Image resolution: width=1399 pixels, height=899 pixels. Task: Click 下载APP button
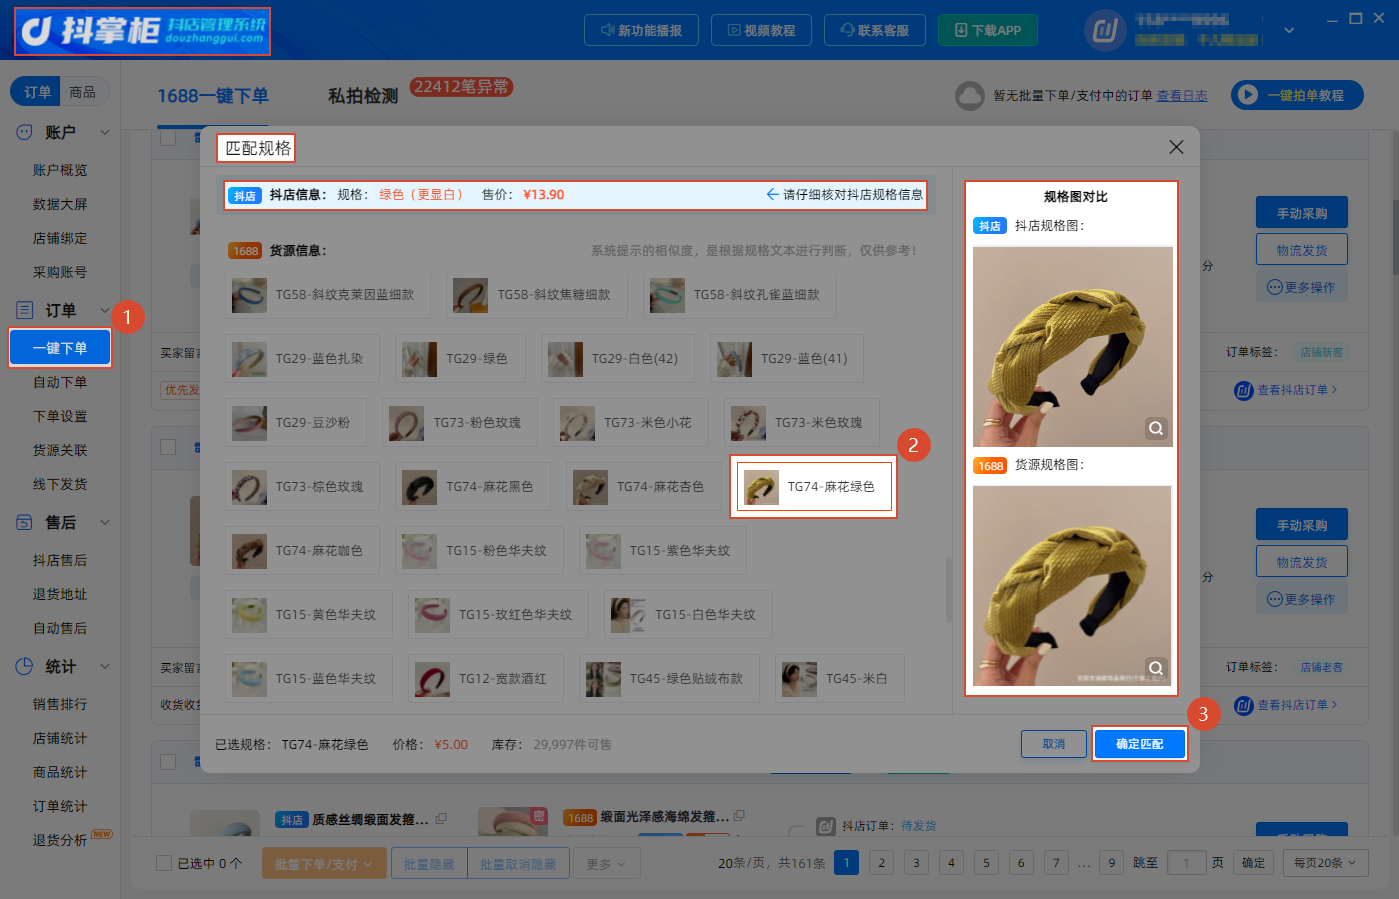pos(988,30)
